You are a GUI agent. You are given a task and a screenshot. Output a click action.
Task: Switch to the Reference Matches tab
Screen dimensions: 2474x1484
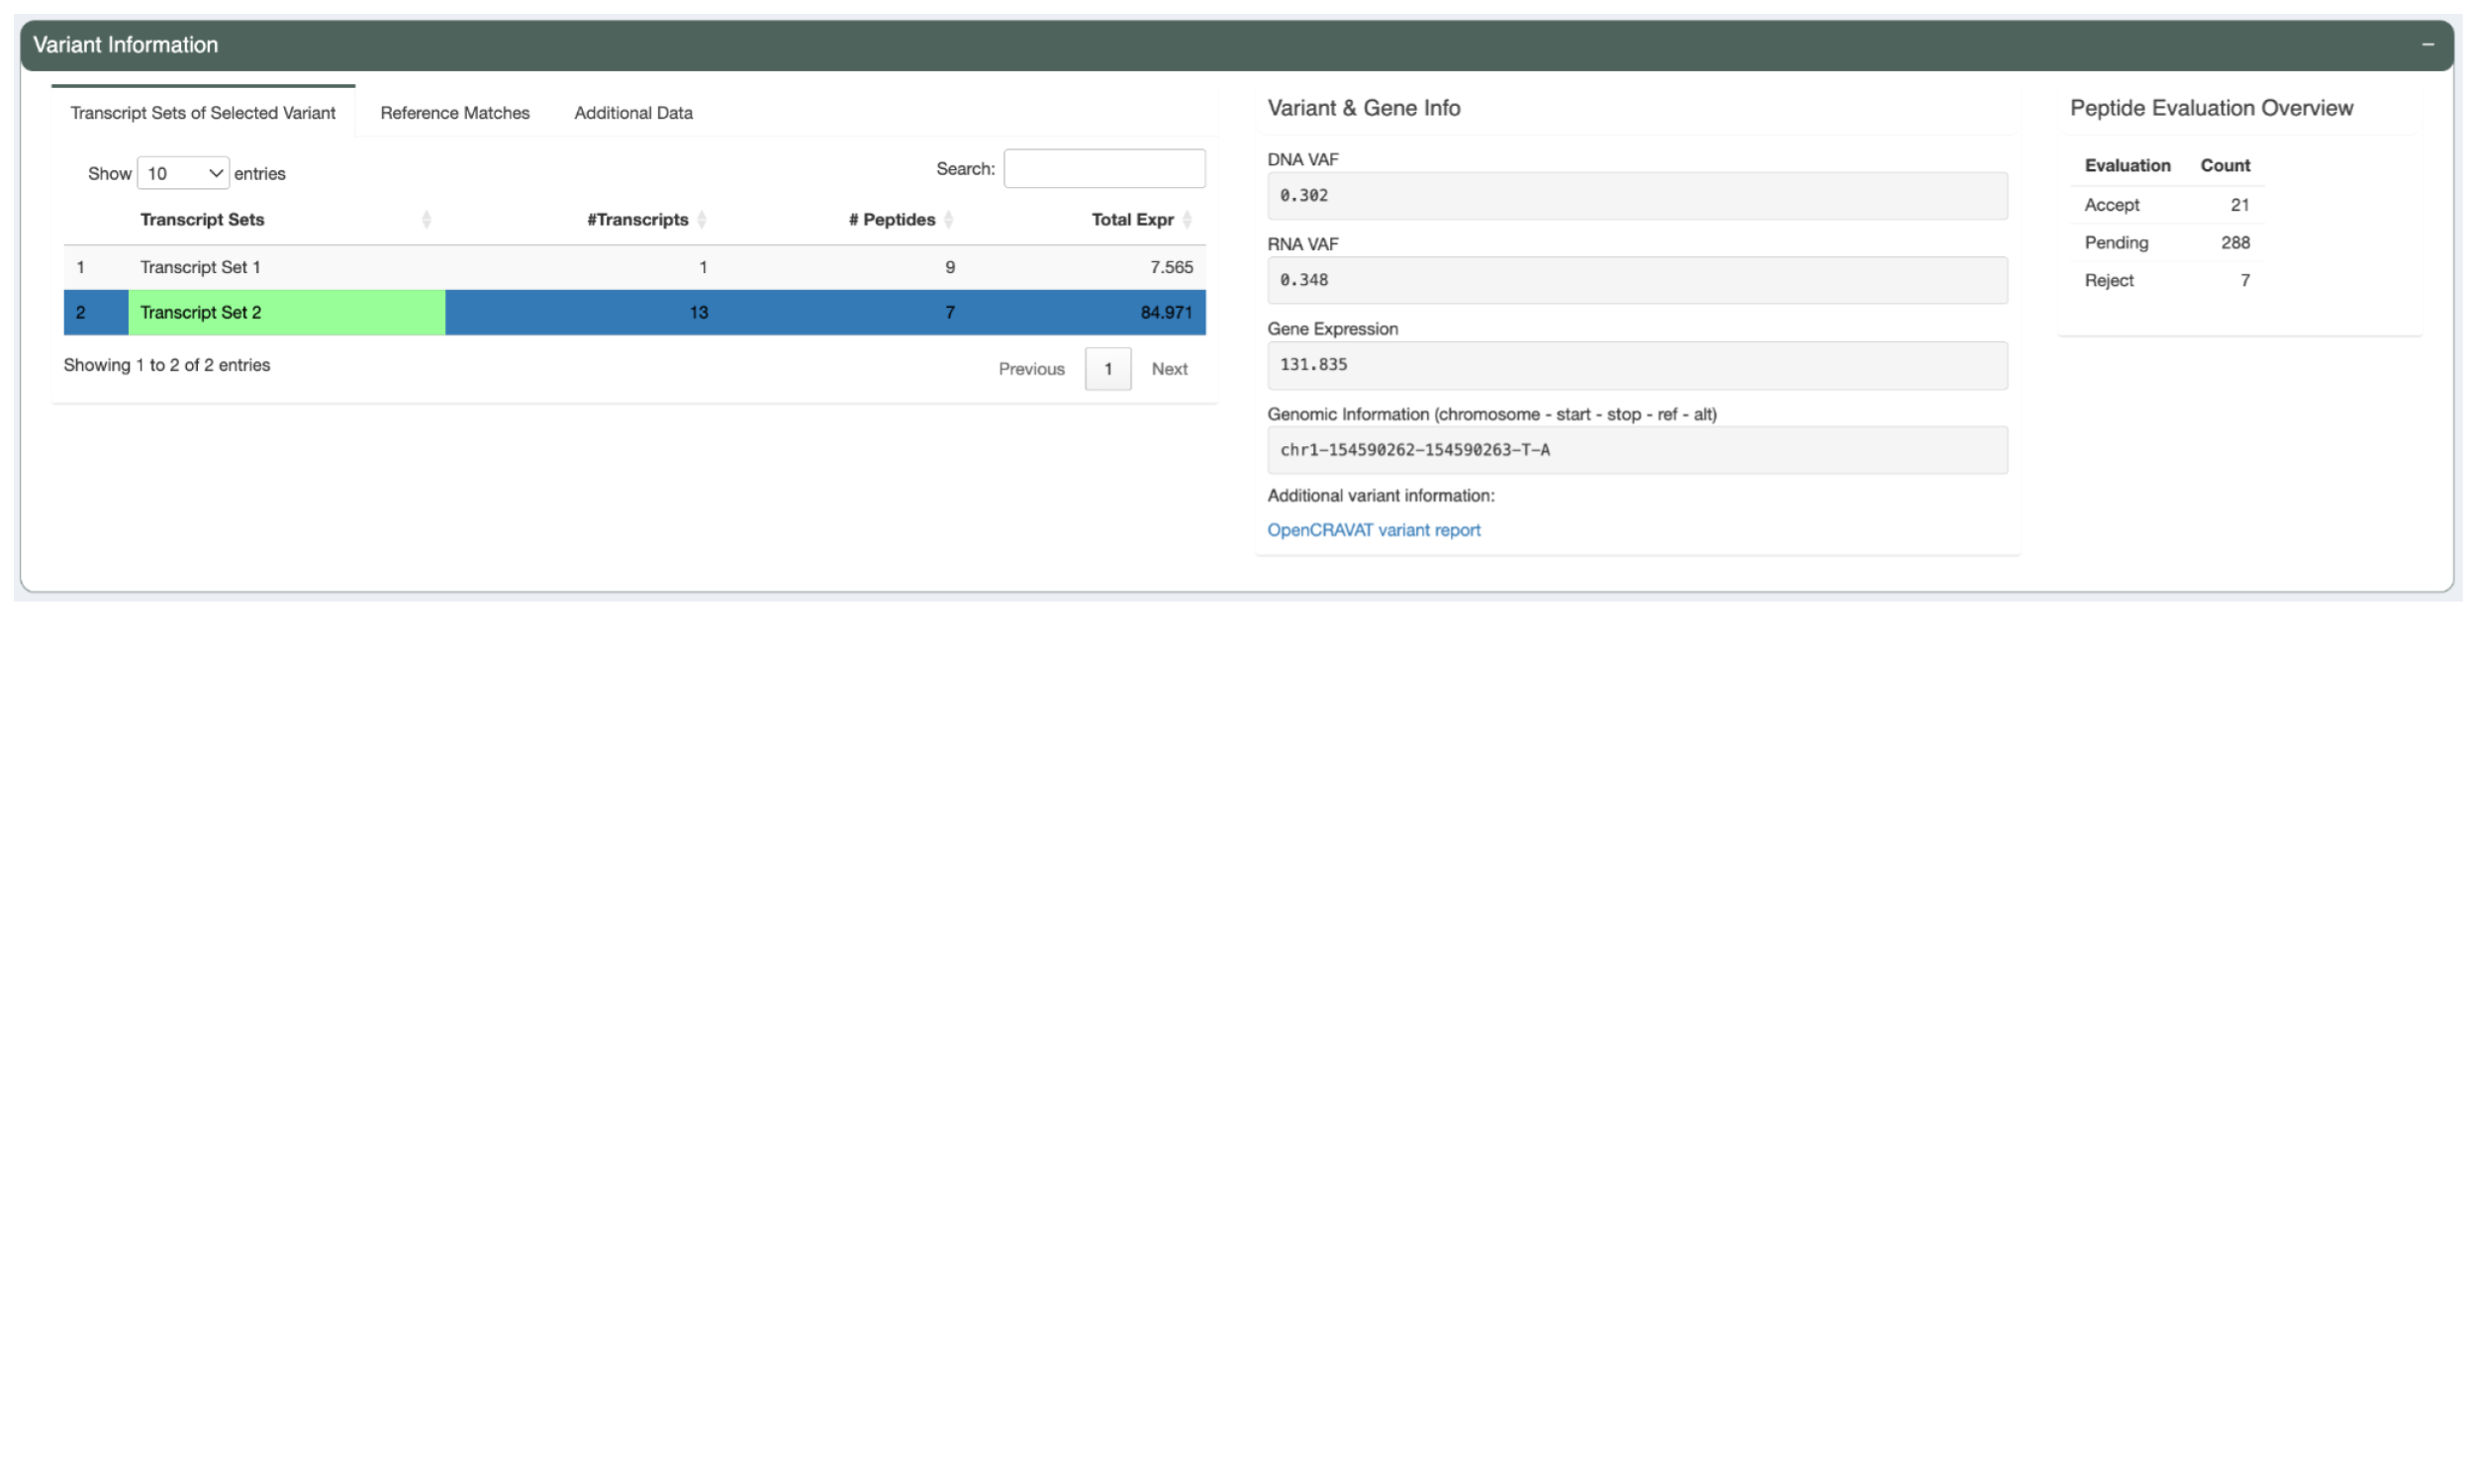[x=454, y=112]
